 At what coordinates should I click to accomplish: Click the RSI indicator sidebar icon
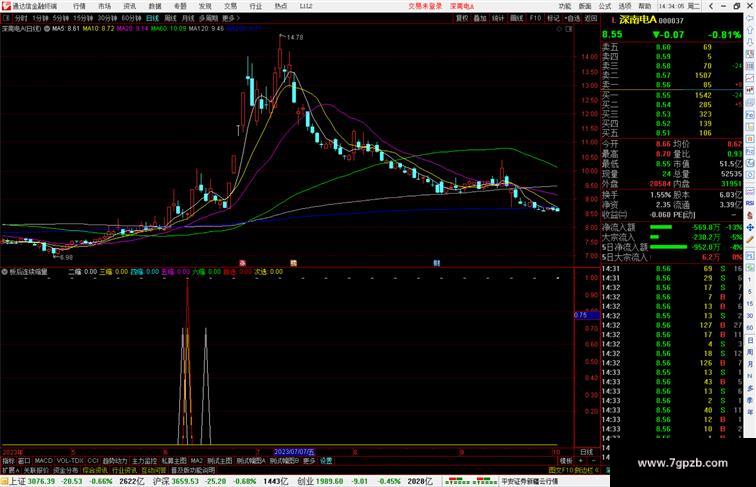750,203
